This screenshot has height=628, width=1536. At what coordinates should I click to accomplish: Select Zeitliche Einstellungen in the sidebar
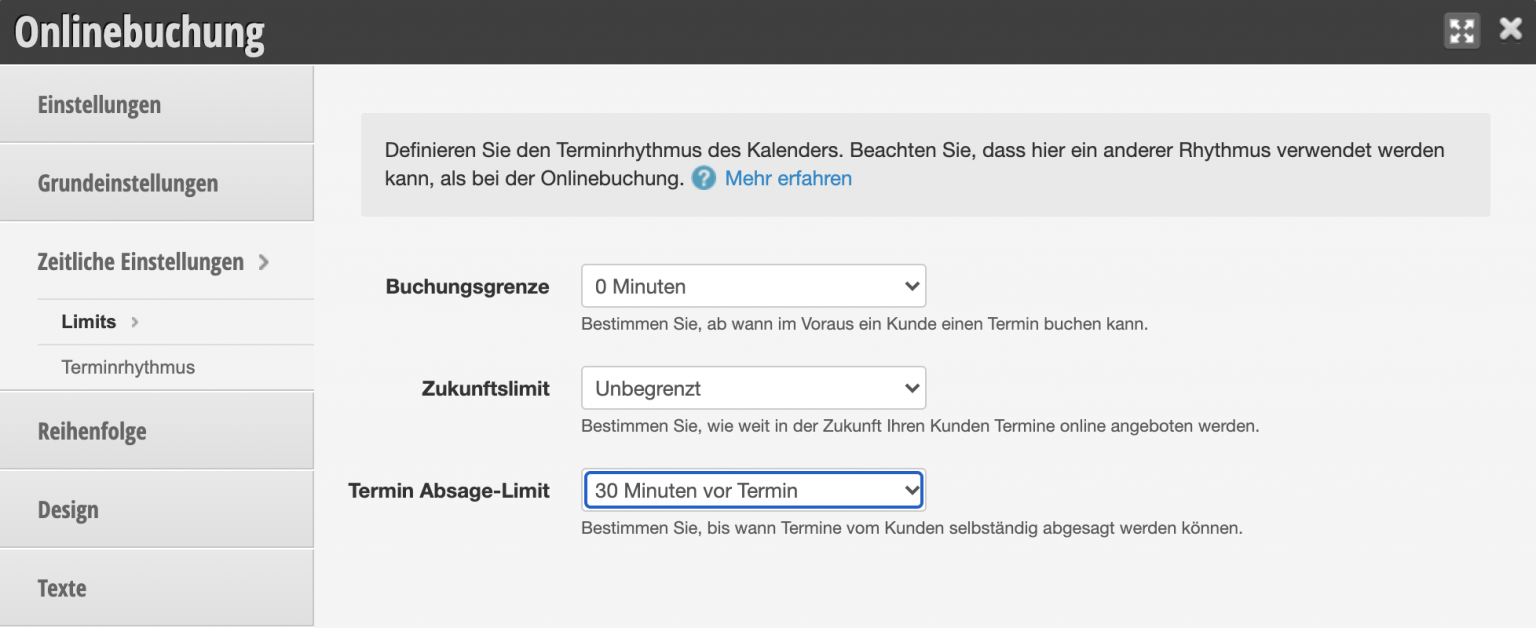(140, 262)
